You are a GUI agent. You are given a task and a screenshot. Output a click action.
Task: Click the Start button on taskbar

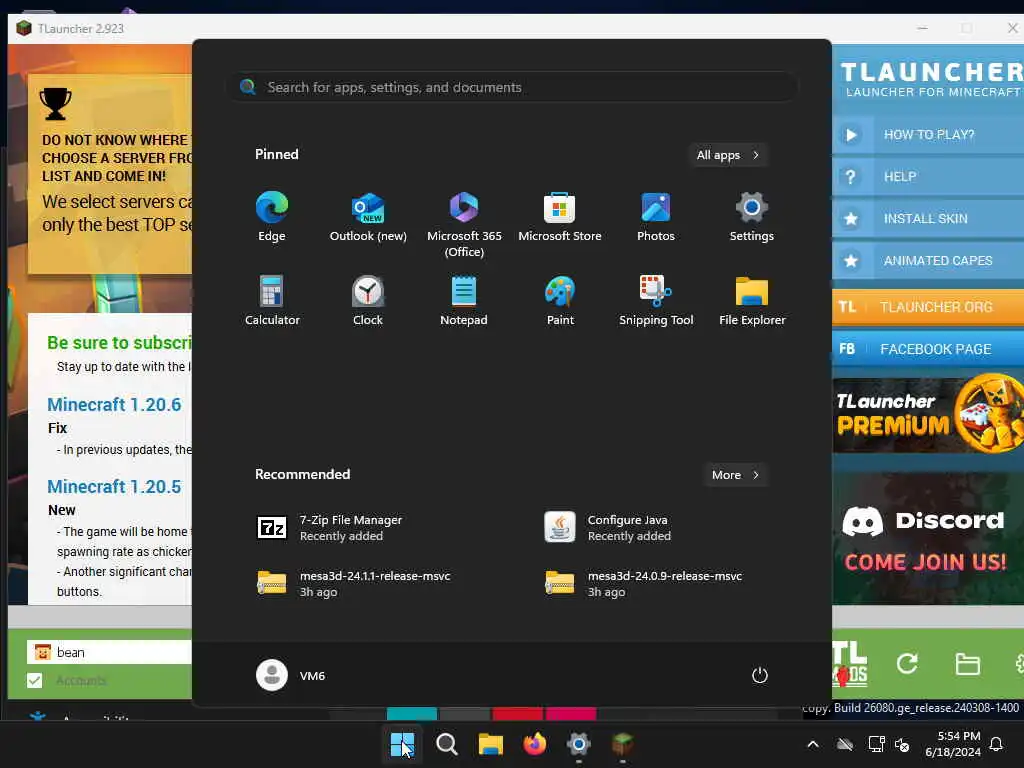coord(402,744)
